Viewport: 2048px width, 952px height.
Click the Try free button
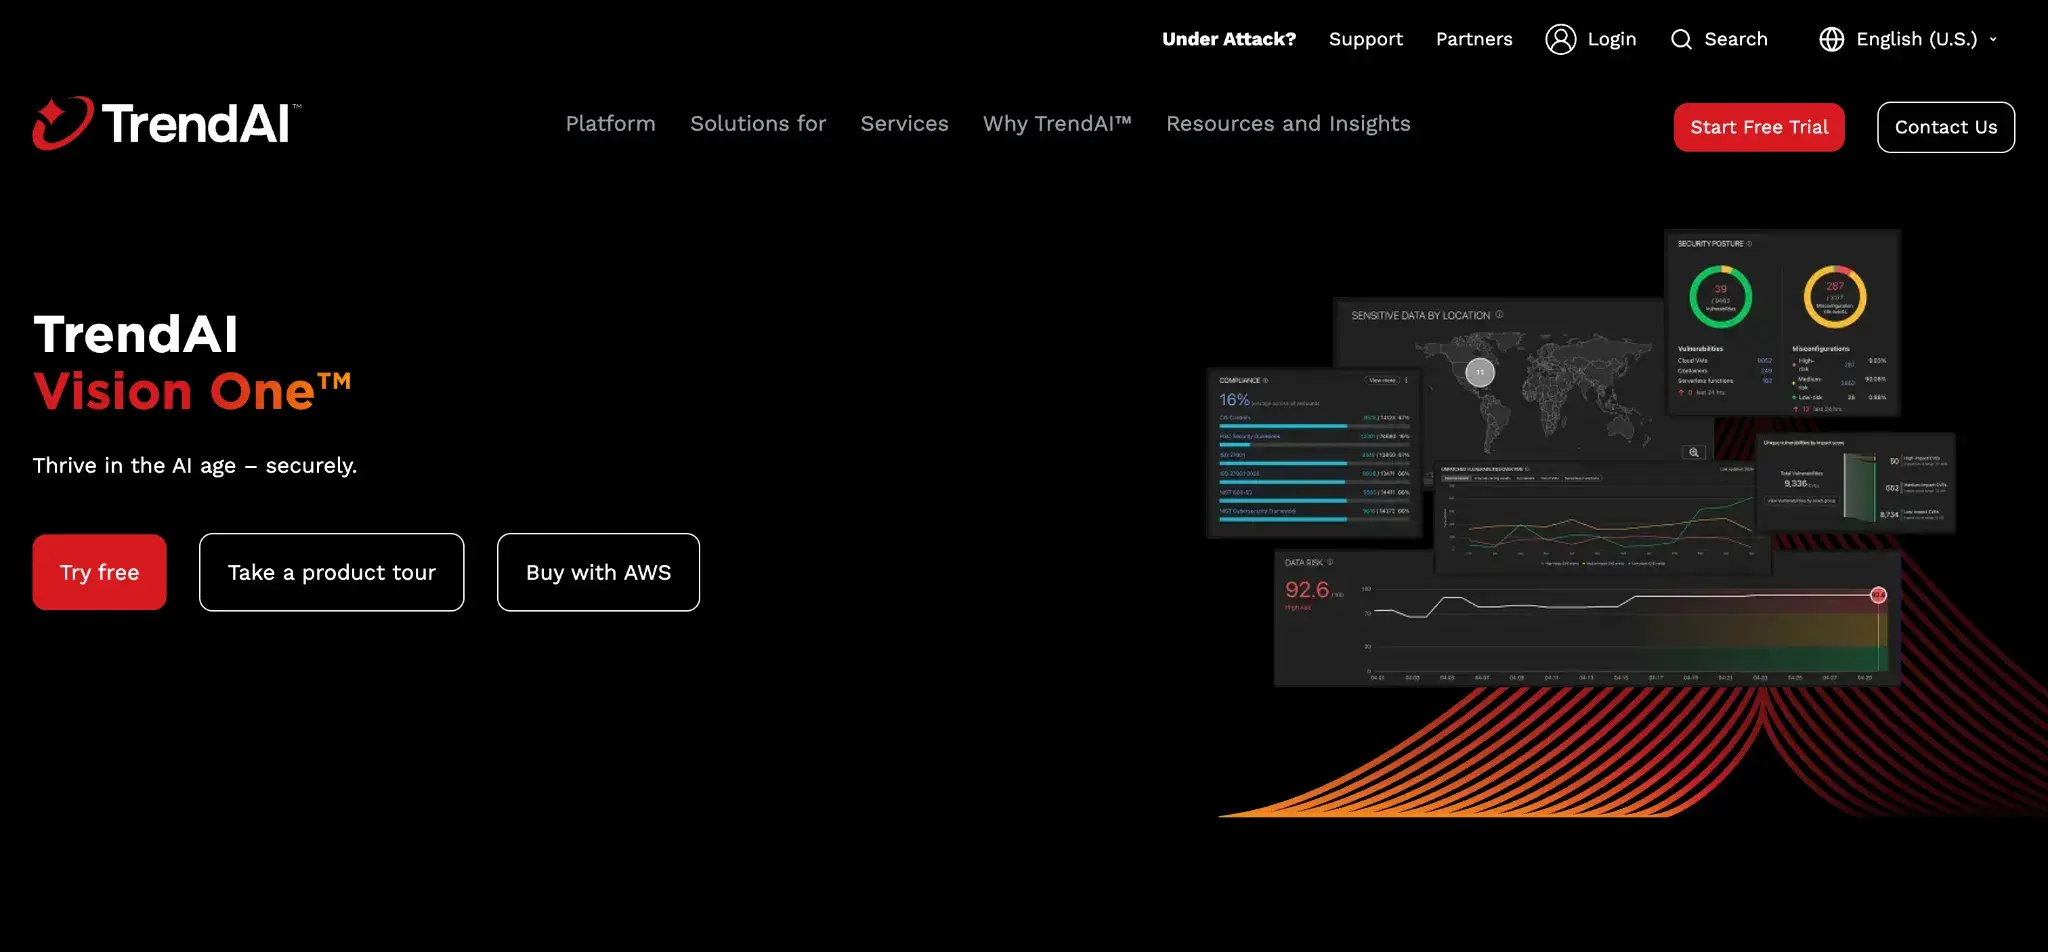pos(99,572)
